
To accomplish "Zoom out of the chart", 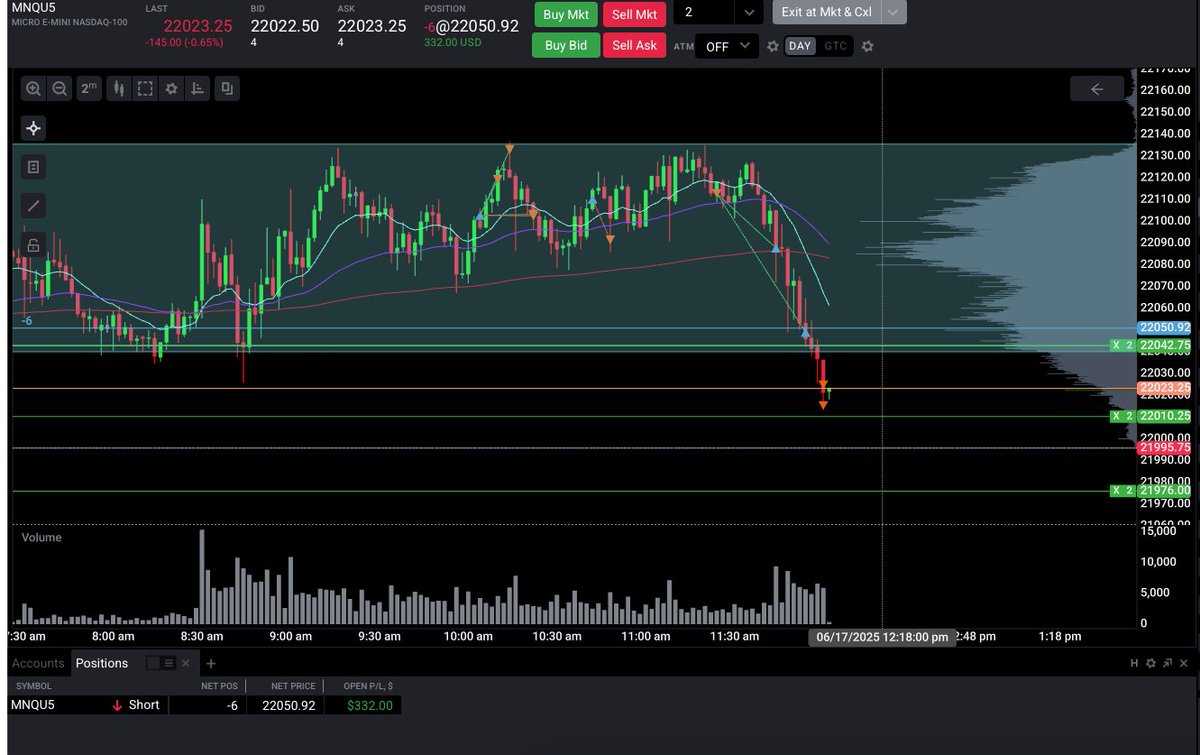I will coord(59,89).
